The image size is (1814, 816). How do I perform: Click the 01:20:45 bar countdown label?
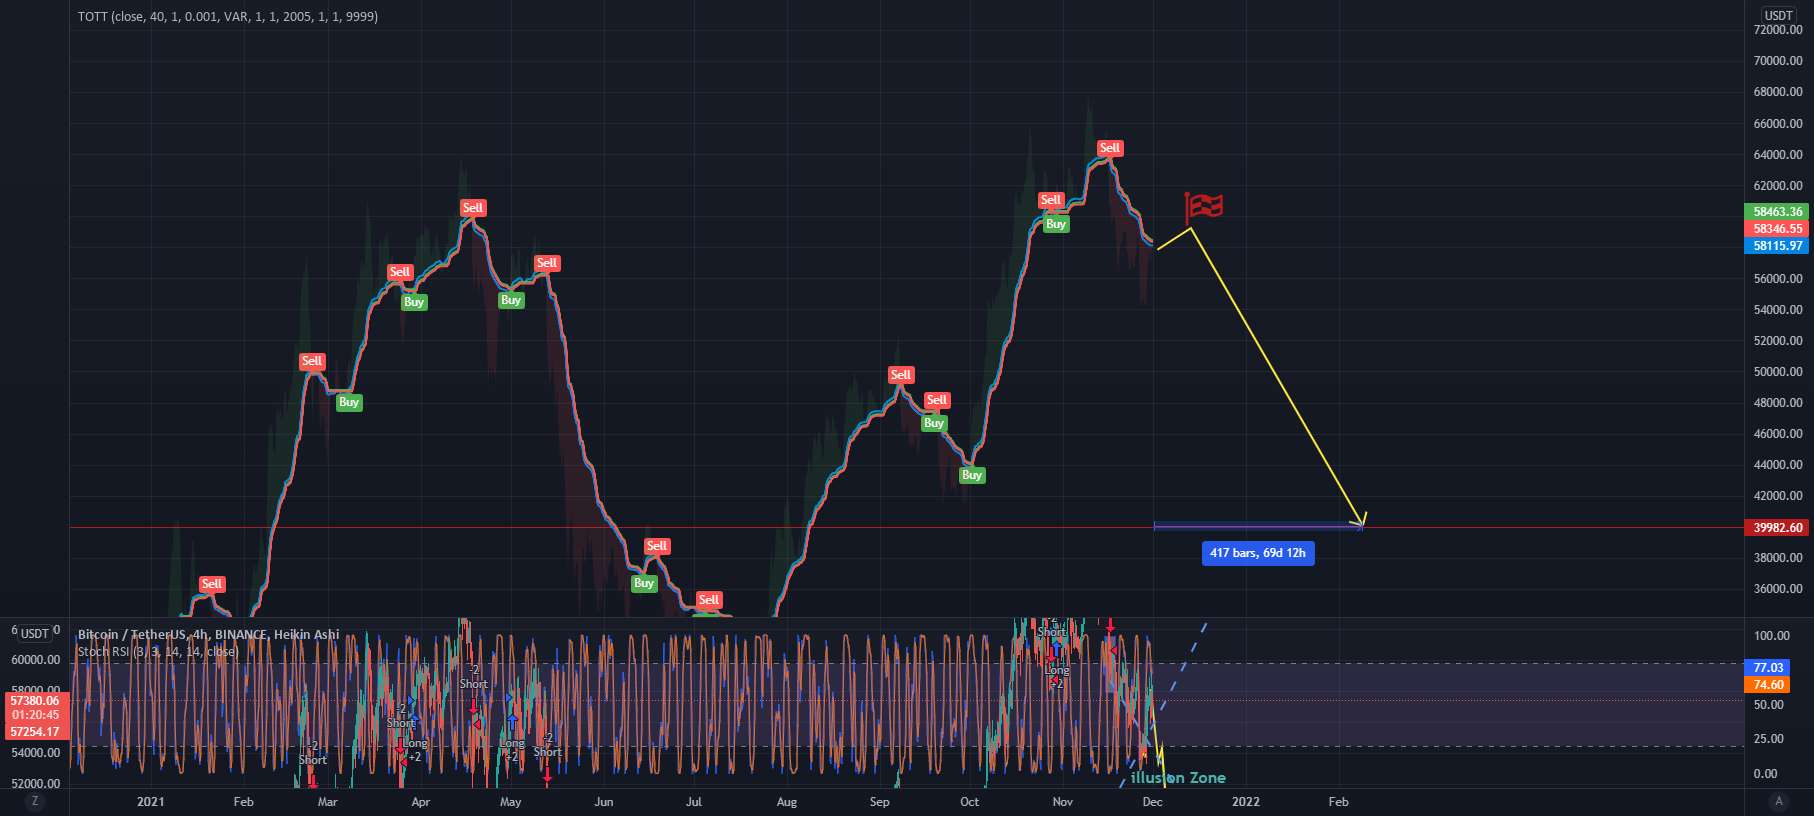pos(35,716)
